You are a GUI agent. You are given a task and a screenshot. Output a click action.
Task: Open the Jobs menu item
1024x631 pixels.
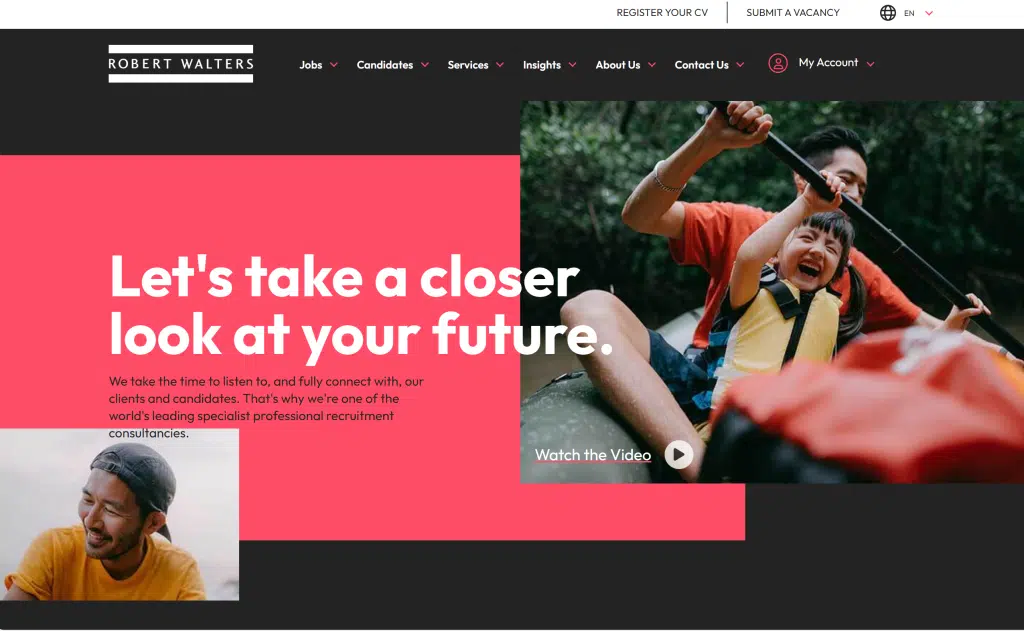pos(311,65)
